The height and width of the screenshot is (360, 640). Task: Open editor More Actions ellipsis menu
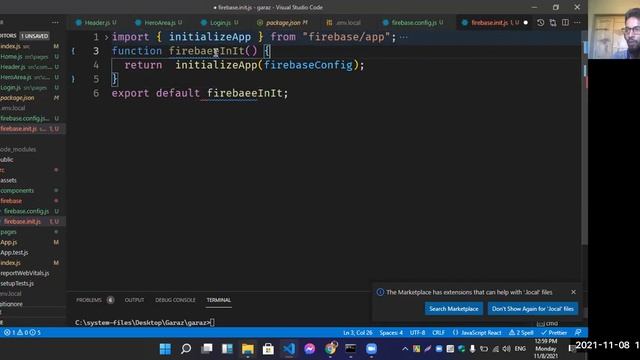click(577, 23)
